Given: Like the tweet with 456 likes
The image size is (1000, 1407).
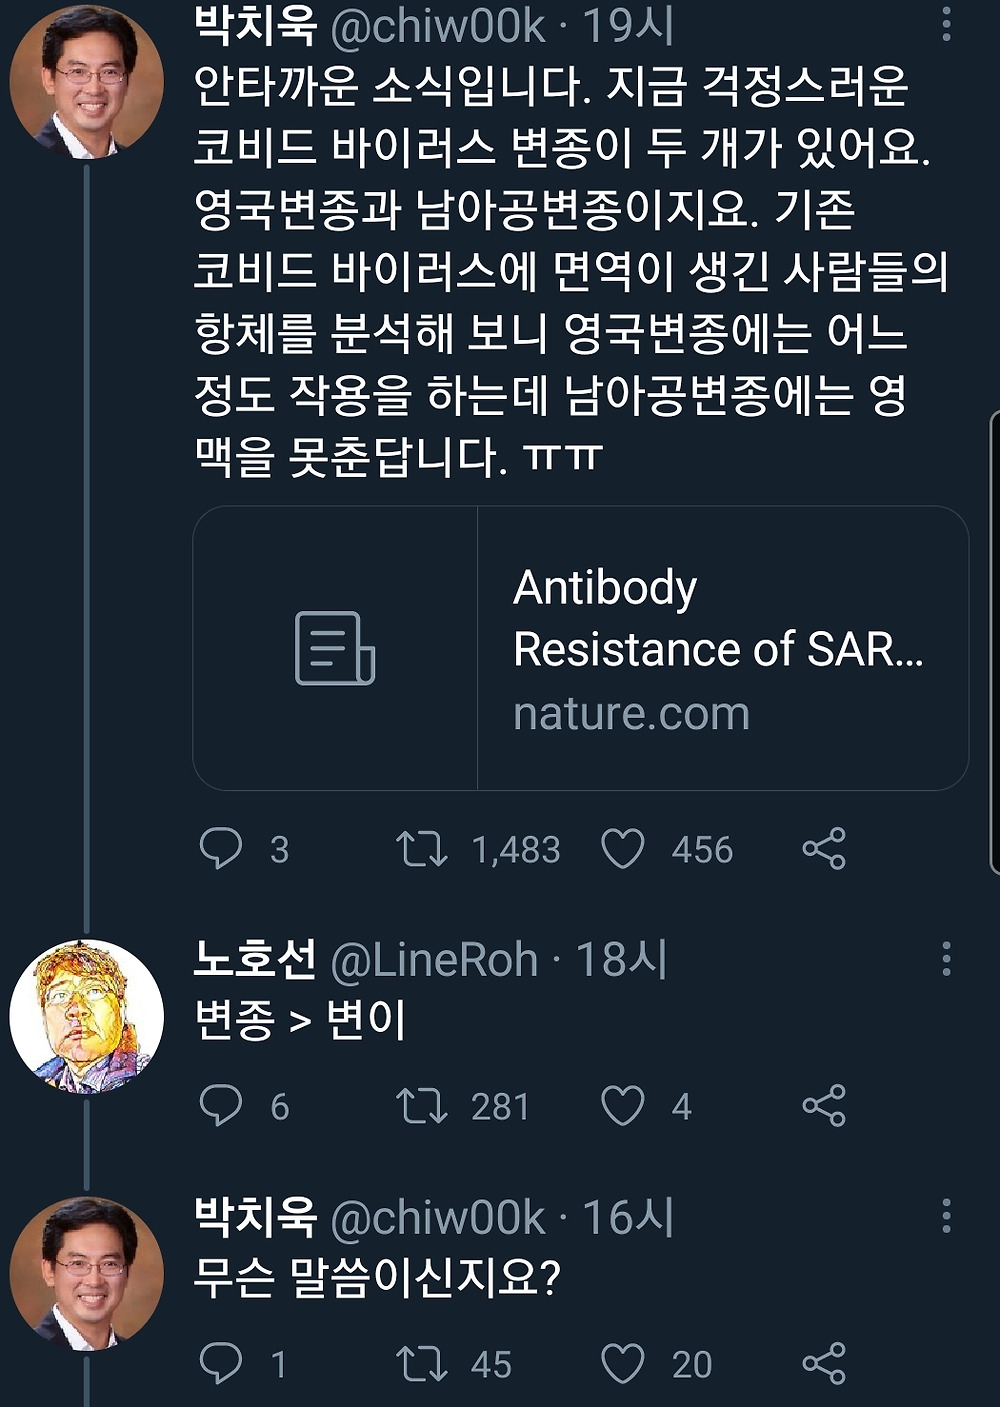Looking at the screenshot, I should click(622, 848).
